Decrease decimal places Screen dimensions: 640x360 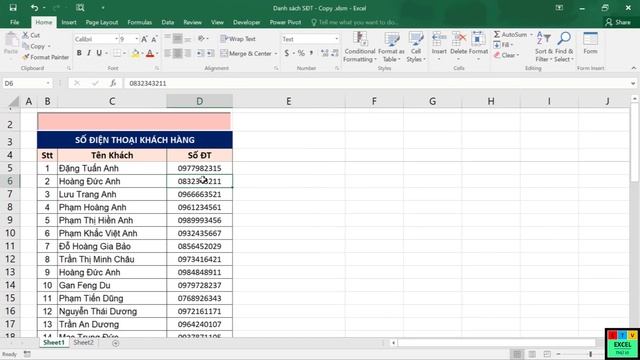334,53
